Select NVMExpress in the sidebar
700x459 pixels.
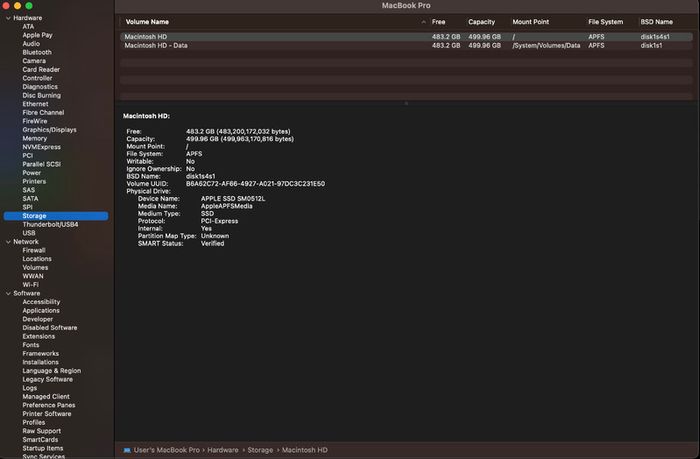42,147
